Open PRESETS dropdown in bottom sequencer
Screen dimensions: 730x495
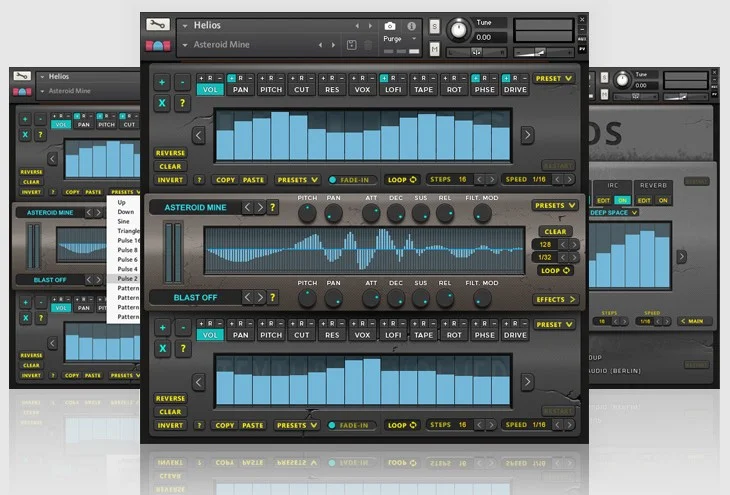coord(297,425)
